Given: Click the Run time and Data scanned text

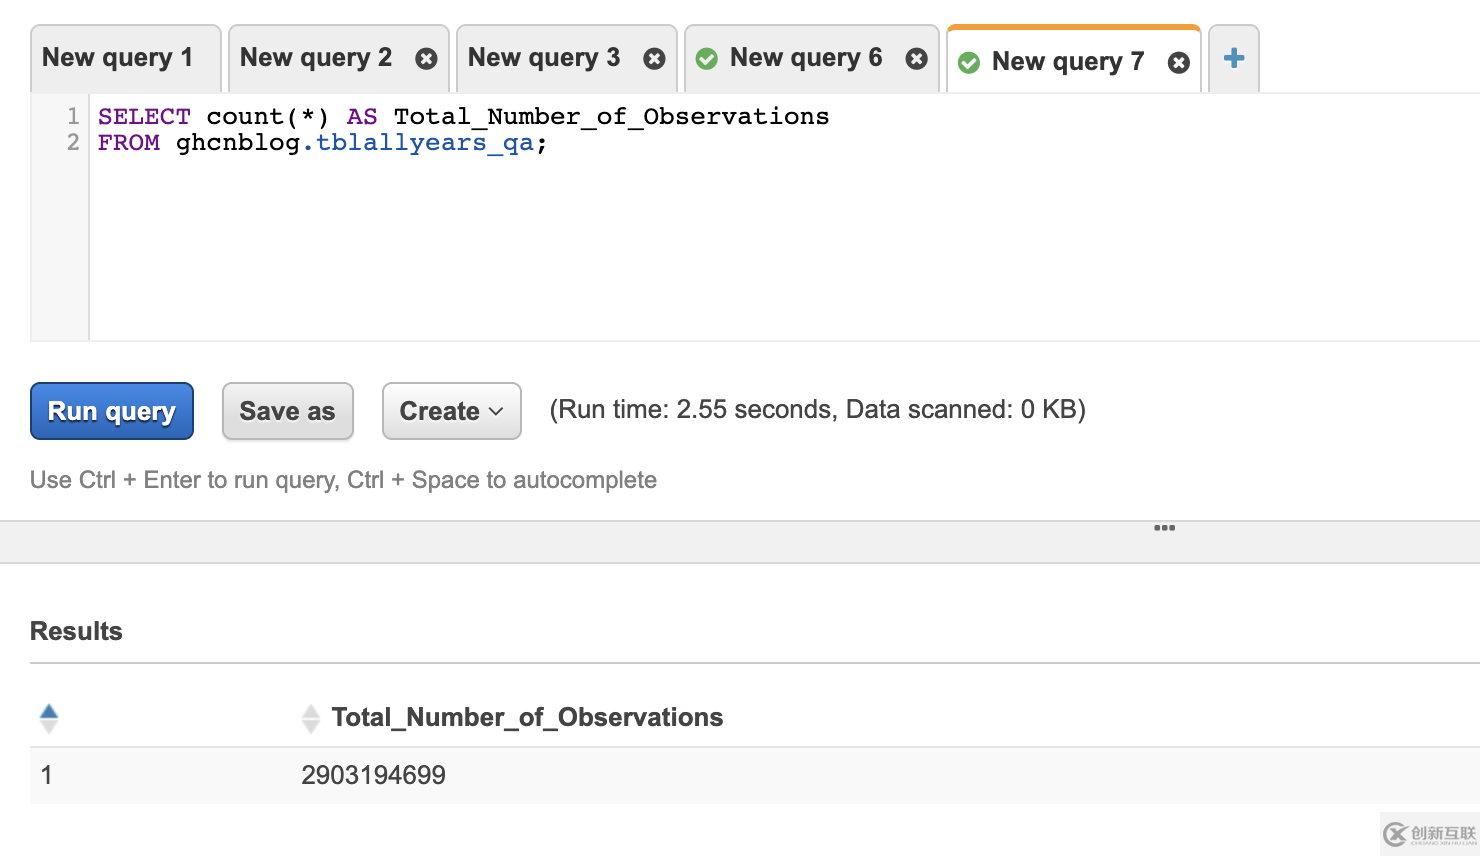Looking at the screenshot, I should pos(817,409).
